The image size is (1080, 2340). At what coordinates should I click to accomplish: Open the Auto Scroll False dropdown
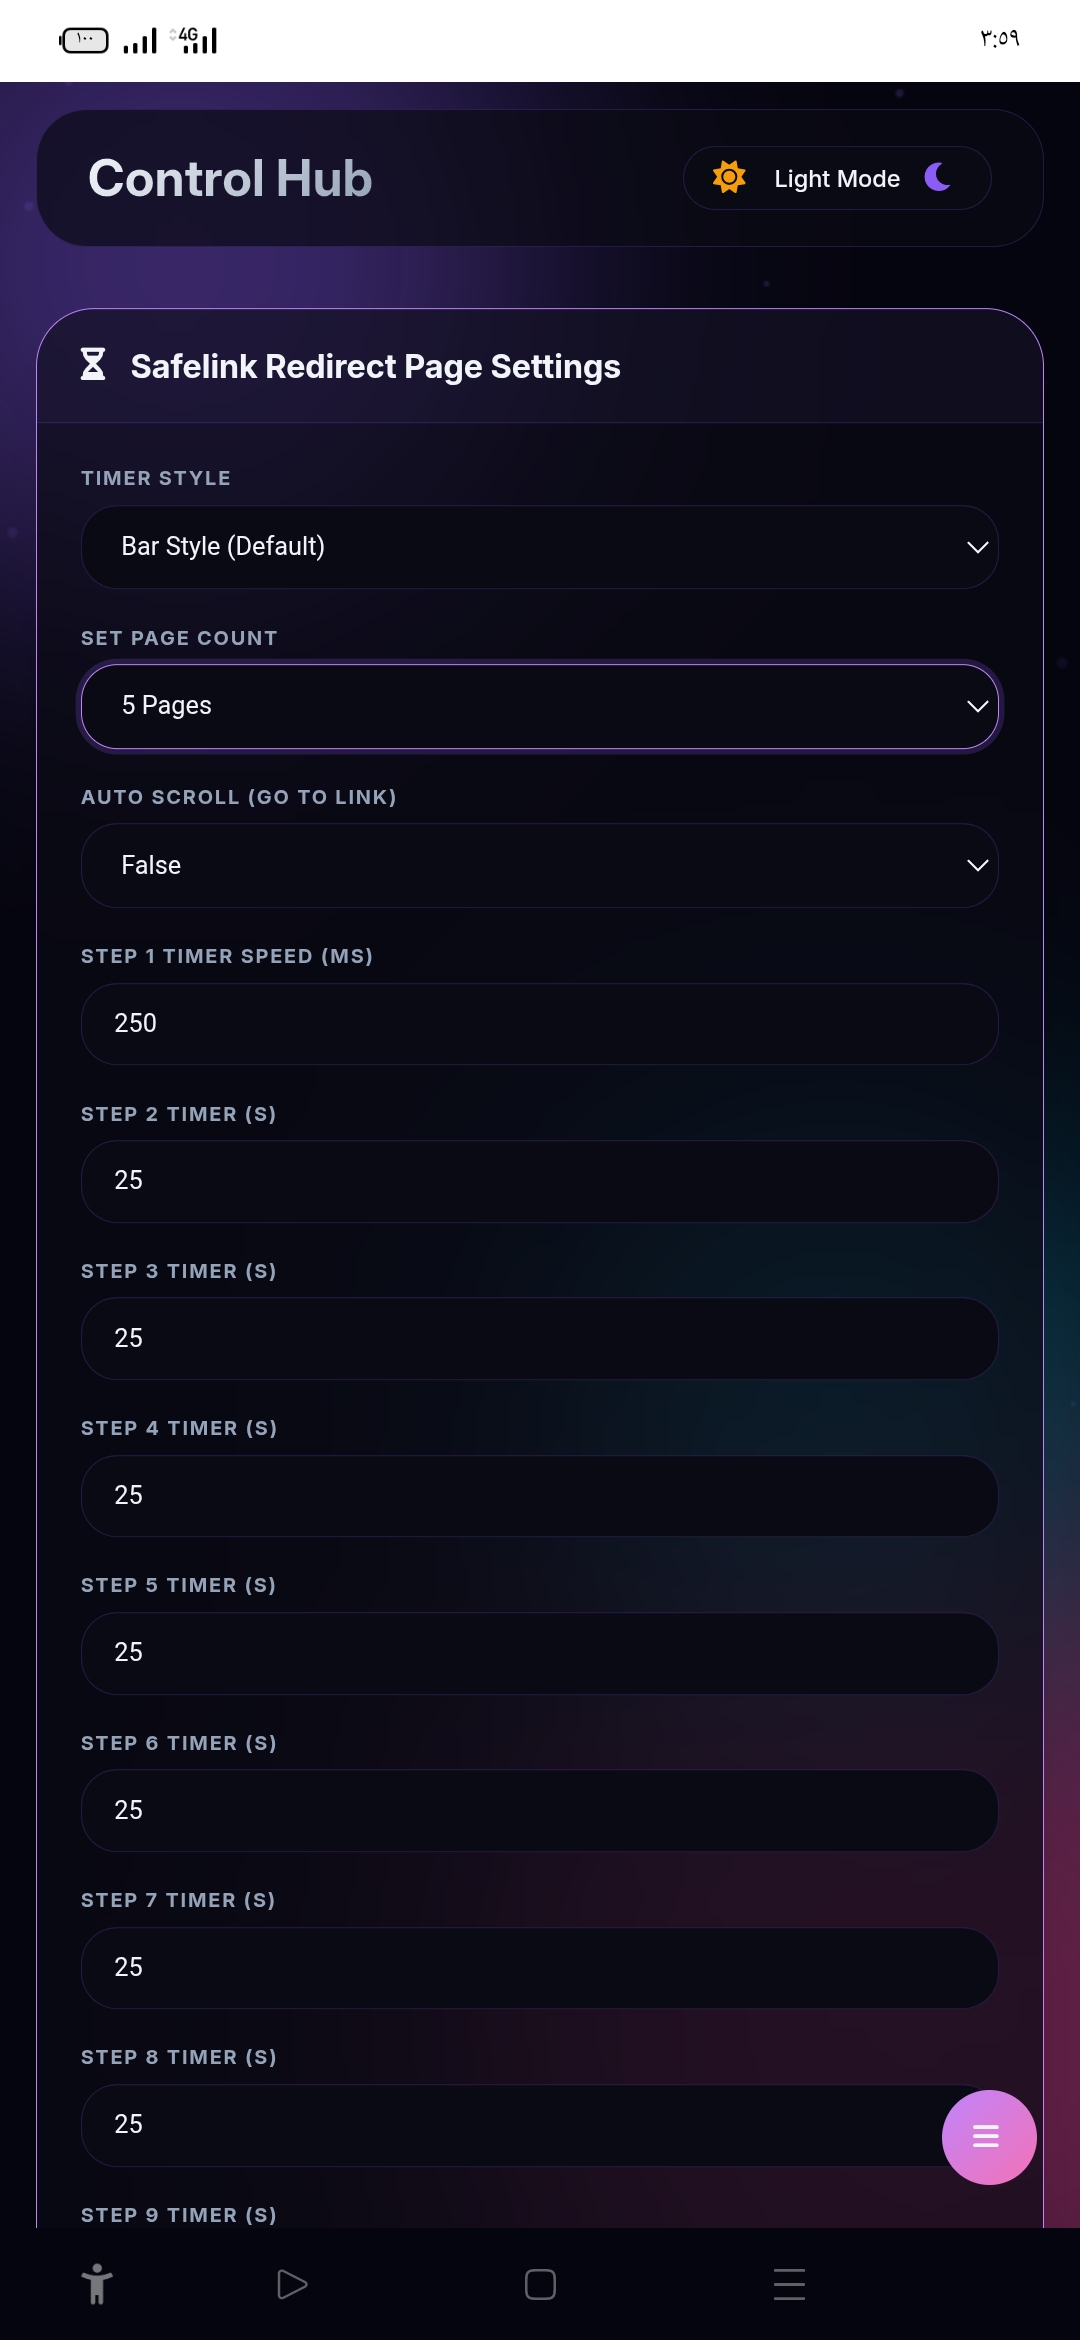(540, 865)
